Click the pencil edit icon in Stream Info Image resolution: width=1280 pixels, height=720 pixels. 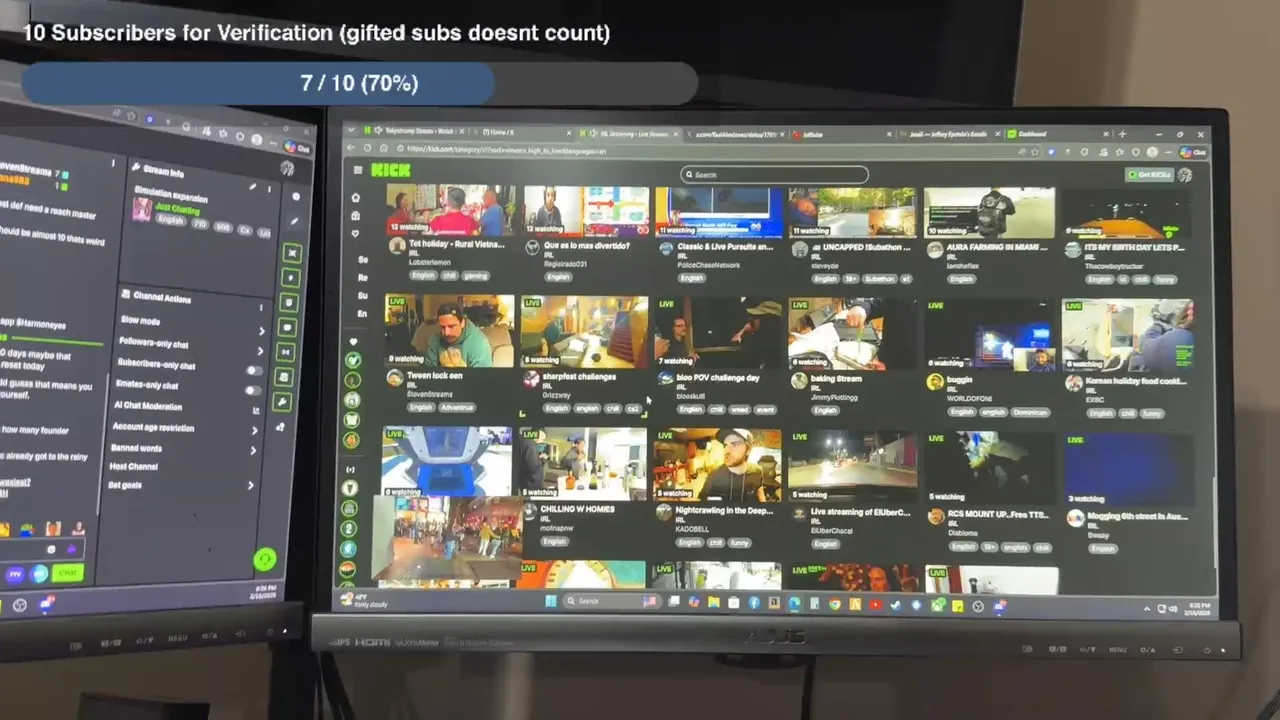click(x=253, y=186)
